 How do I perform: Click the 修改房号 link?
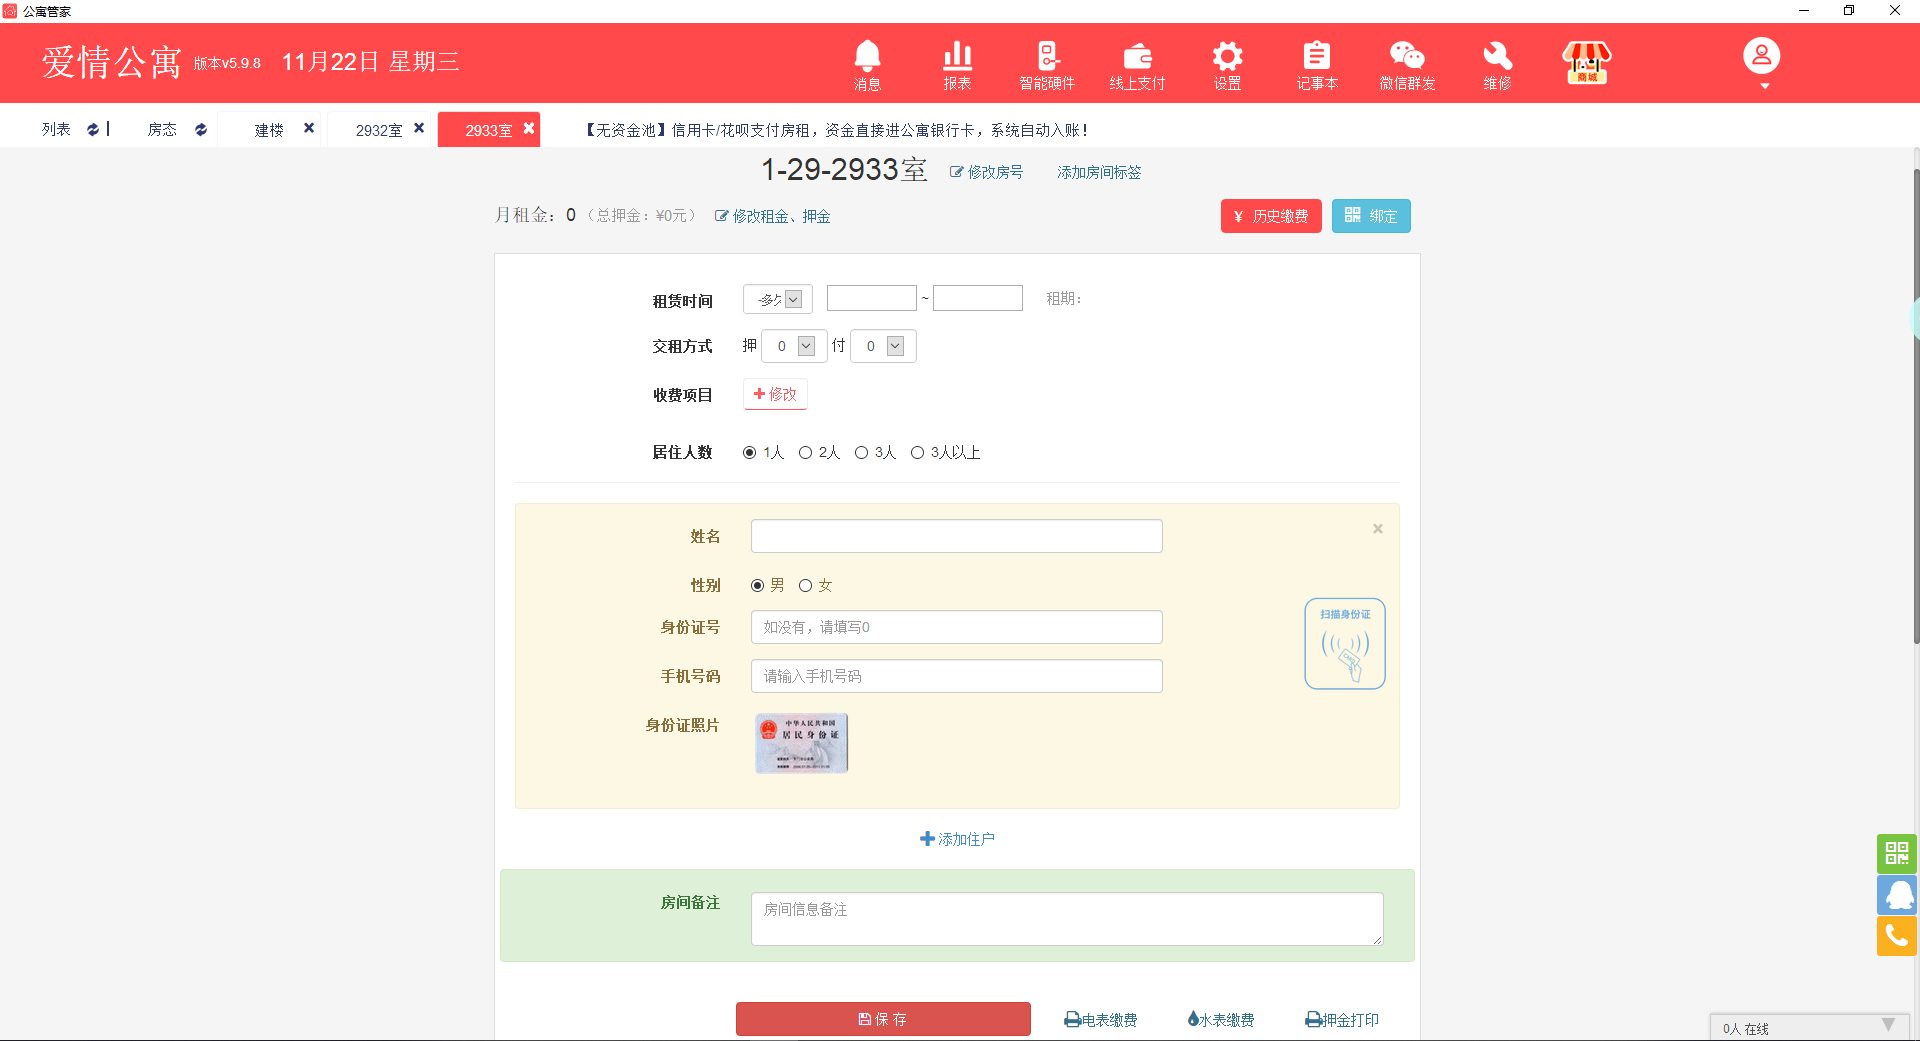pos(986,172)
